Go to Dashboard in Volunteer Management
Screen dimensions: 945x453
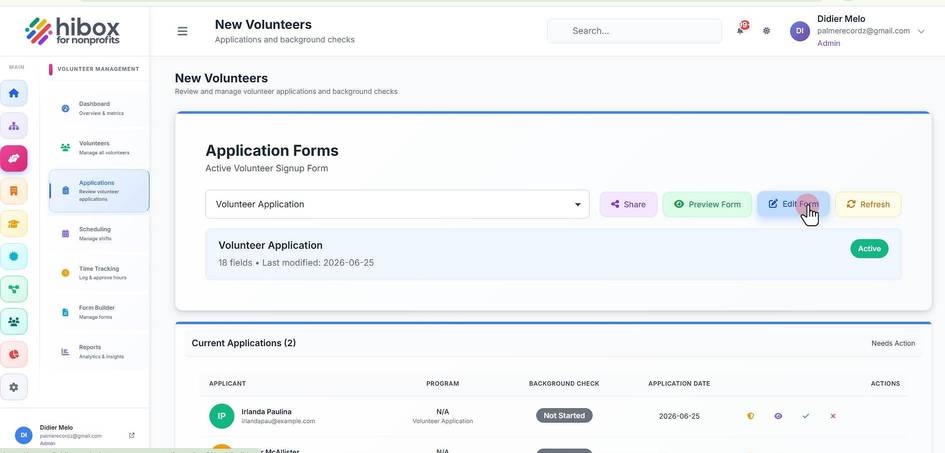click(x=99, y=108)
